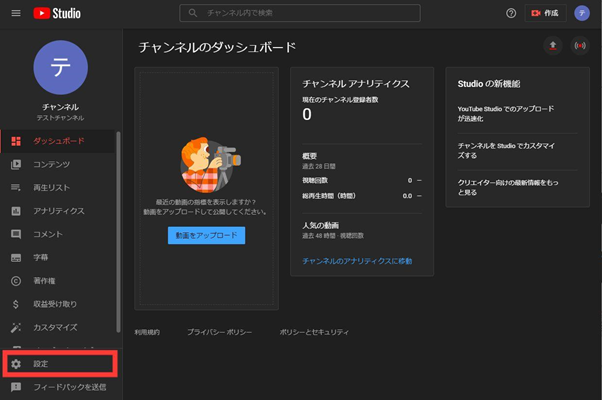
Task: Click the 人気の動画 section label
Action: coord(320,225)
